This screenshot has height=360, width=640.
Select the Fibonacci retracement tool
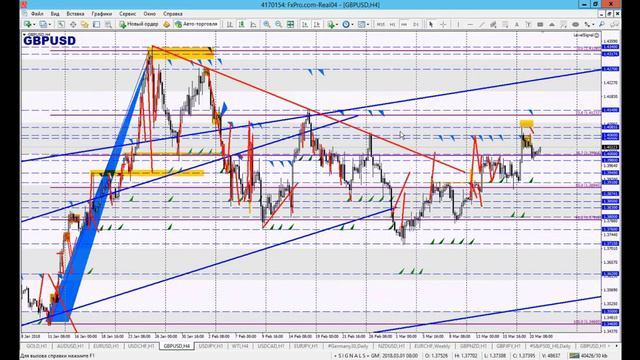505,24
